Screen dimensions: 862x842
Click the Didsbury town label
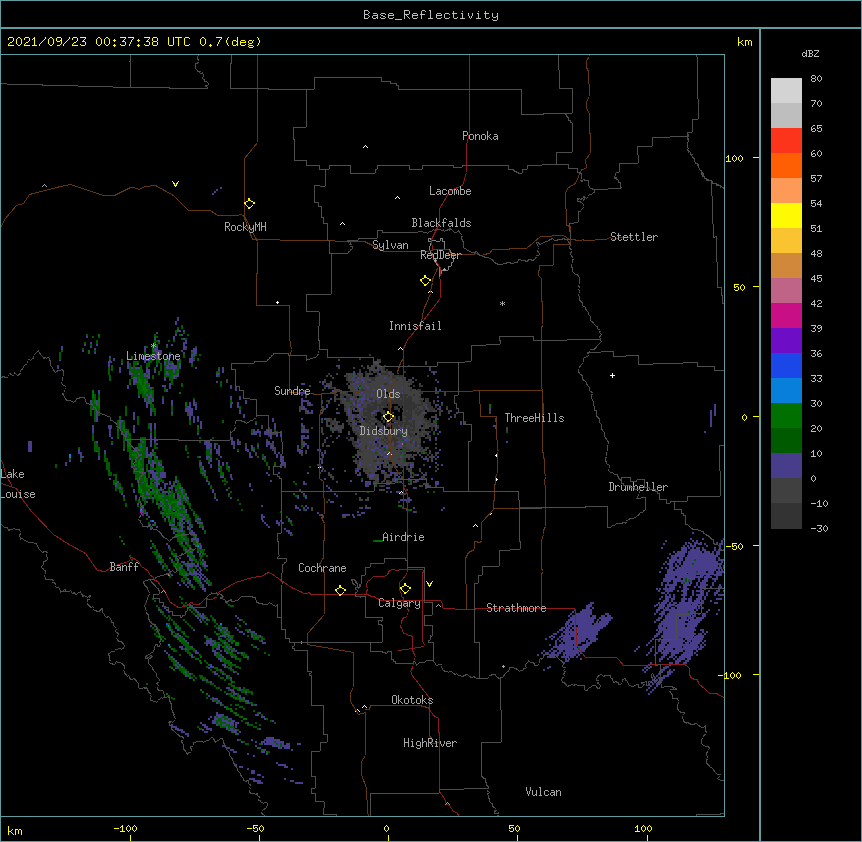pyautogui.click(x=384, y=431)
